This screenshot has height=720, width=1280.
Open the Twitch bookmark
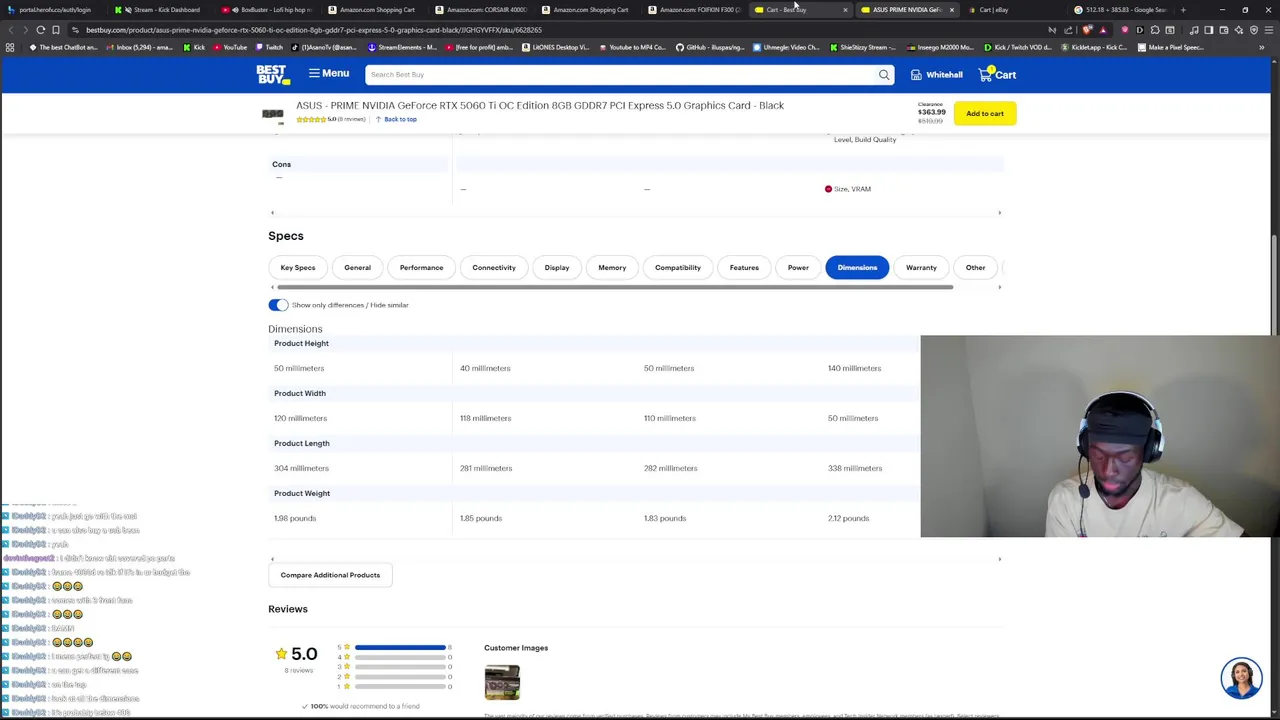click(269, 47)
